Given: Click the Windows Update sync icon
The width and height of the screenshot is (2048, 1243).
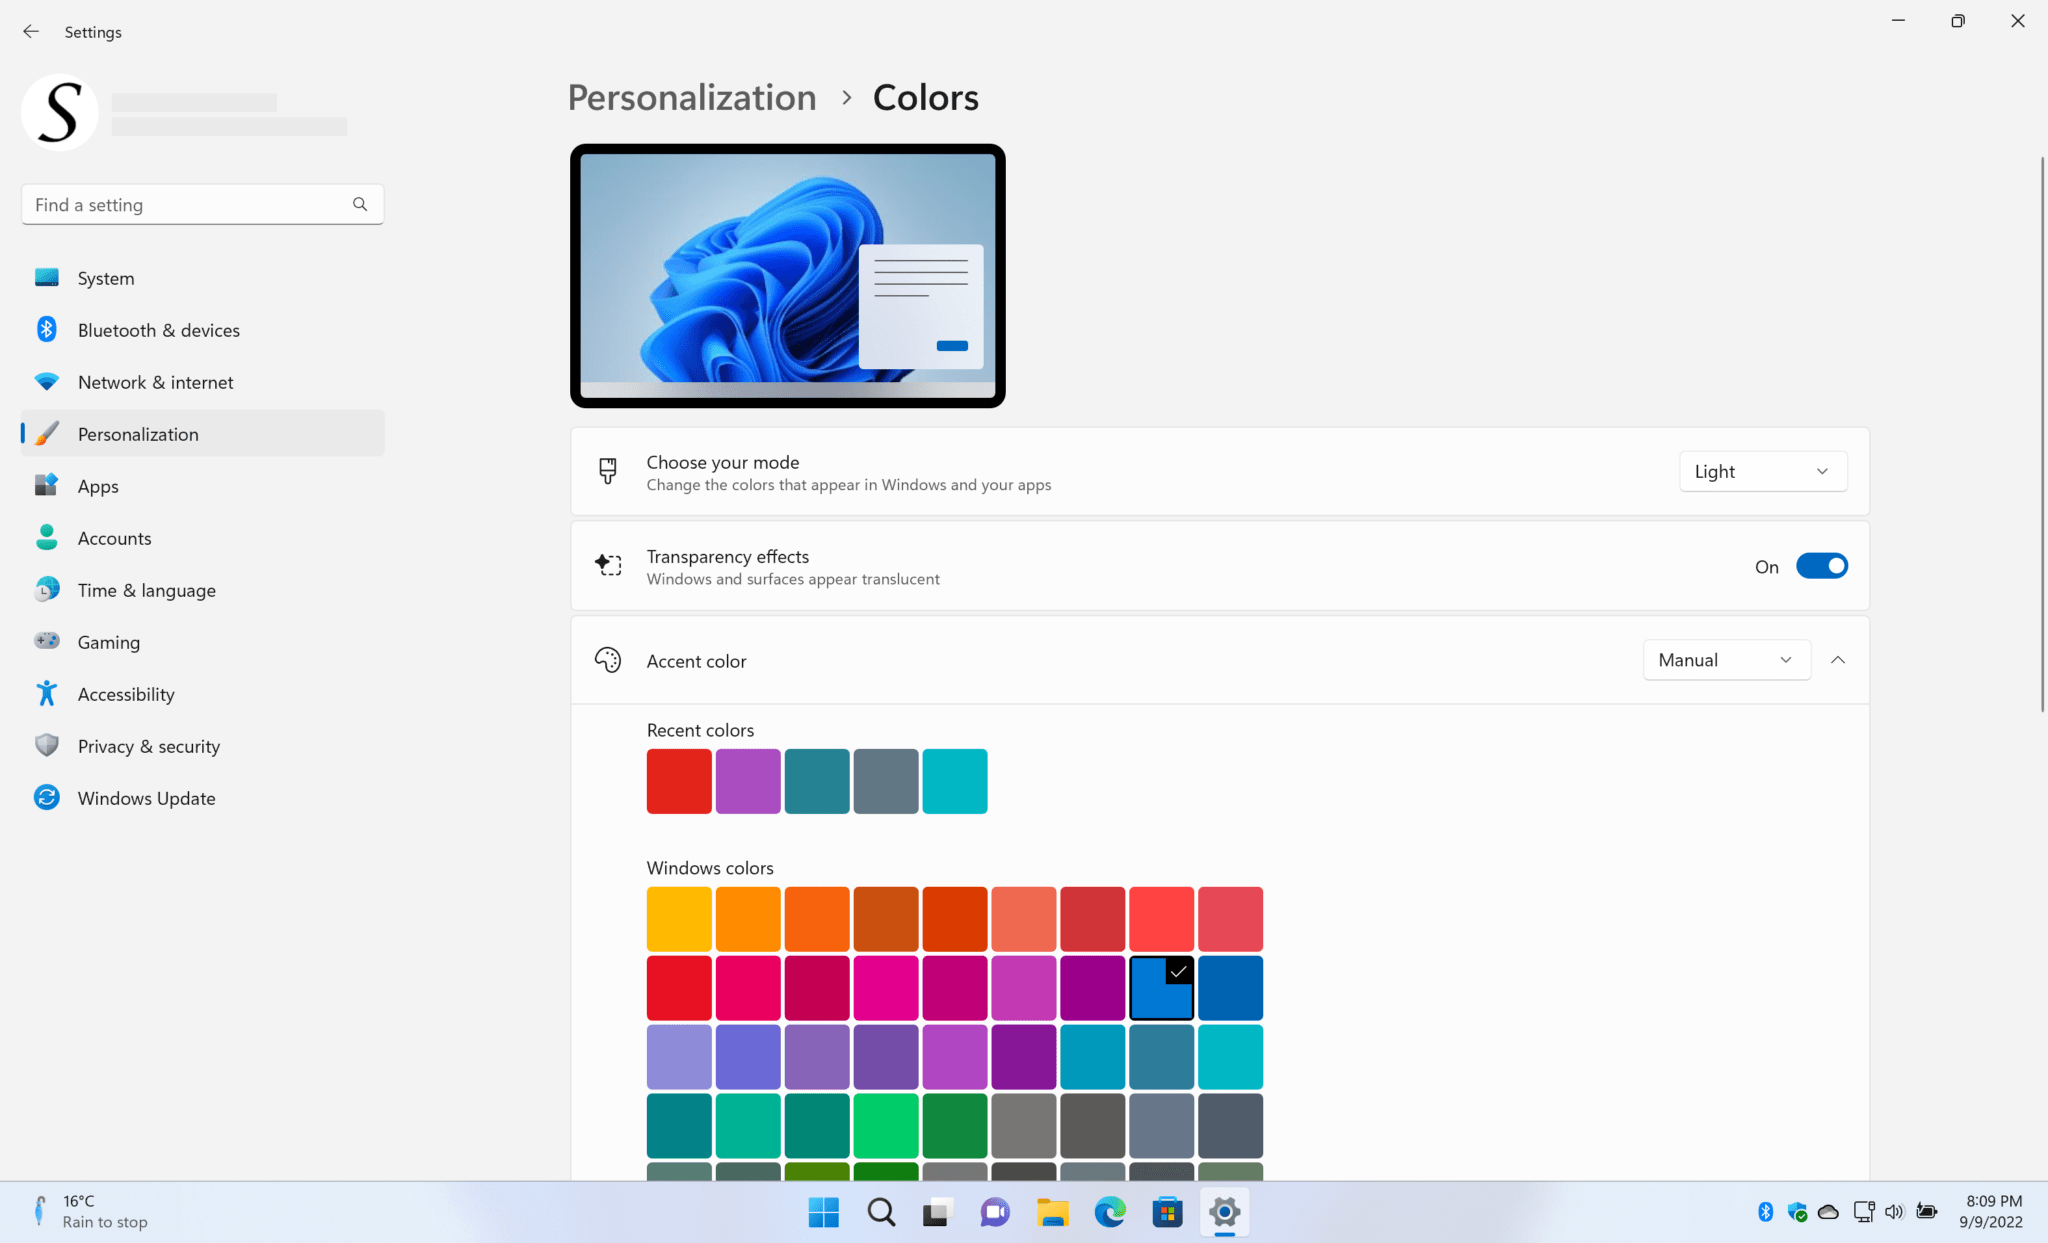Looking at the screenshot, I should pos(46,797).
